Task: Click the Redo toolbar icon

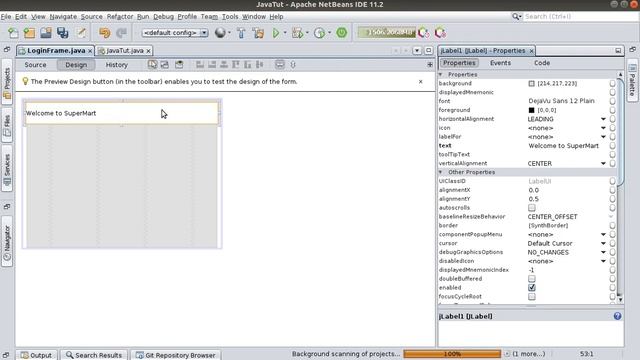Action: pyautogui.click(x=121, y=33)
